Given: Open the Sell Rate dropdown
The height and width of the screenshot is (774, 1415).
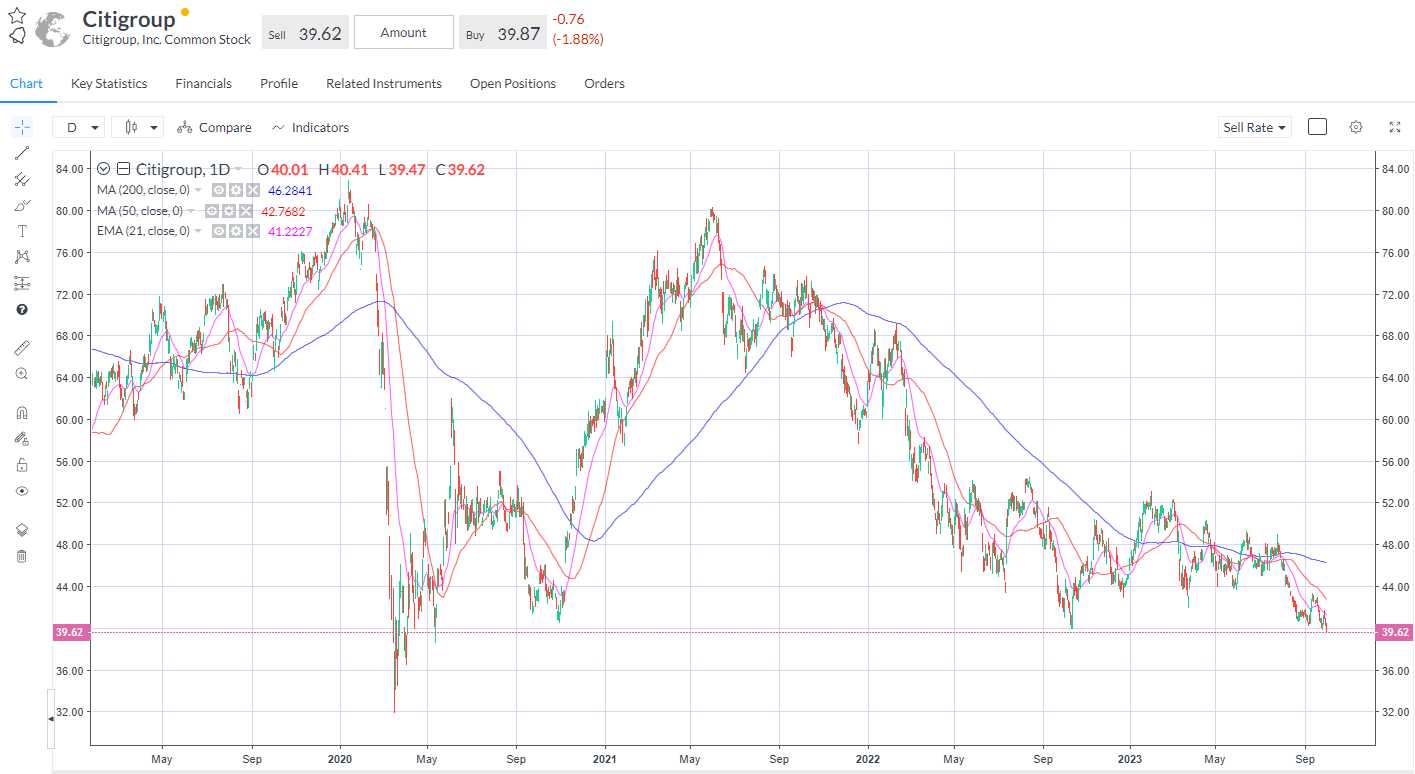Looking at the screenshot, I should (1254, 127).
